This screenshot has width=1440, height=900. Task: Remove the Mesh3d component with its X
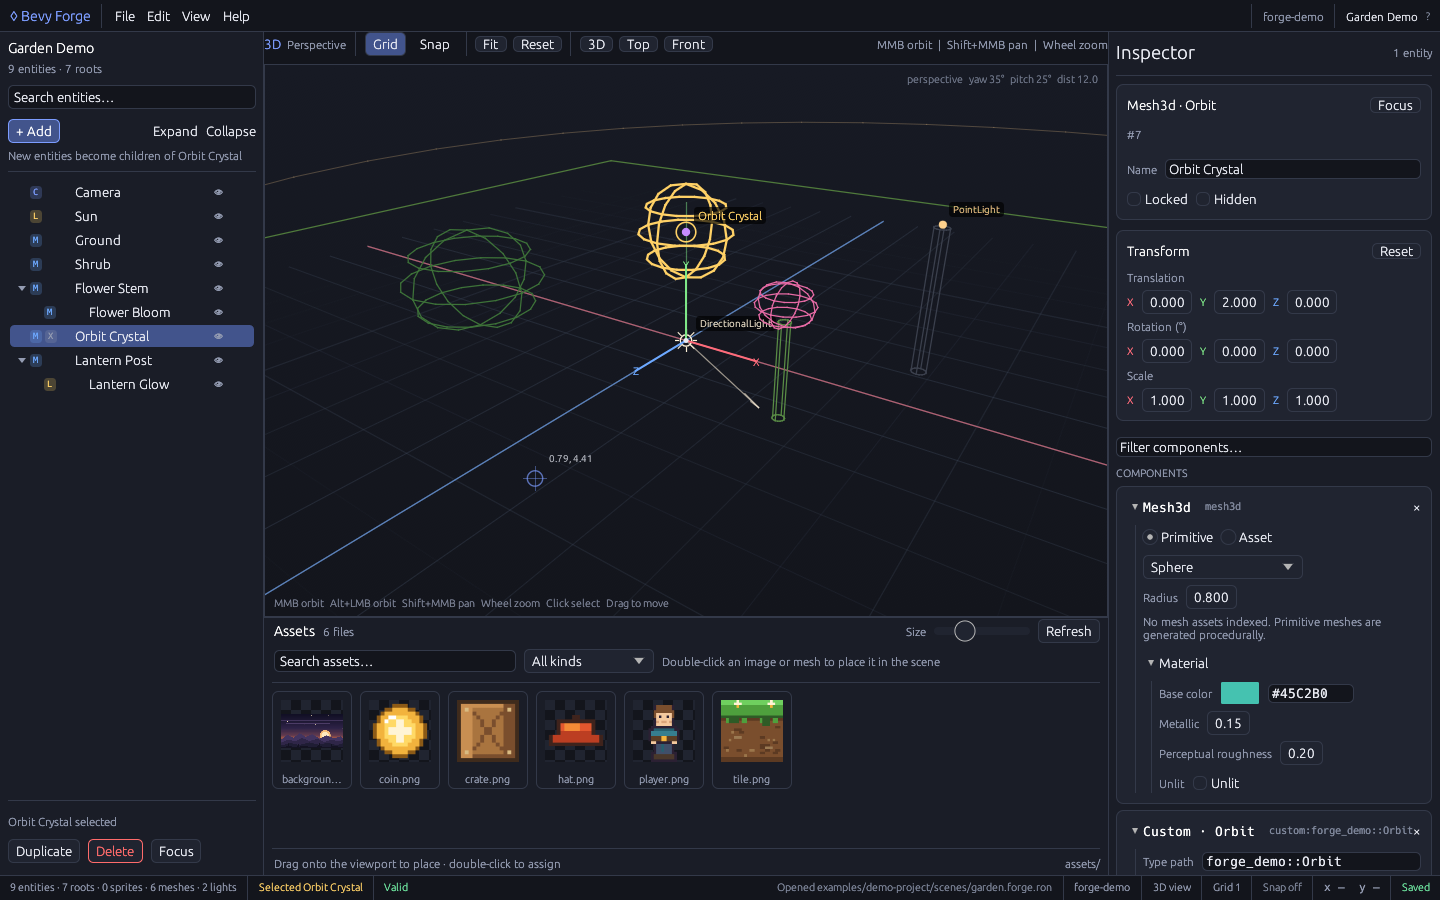coord(1416,508)
